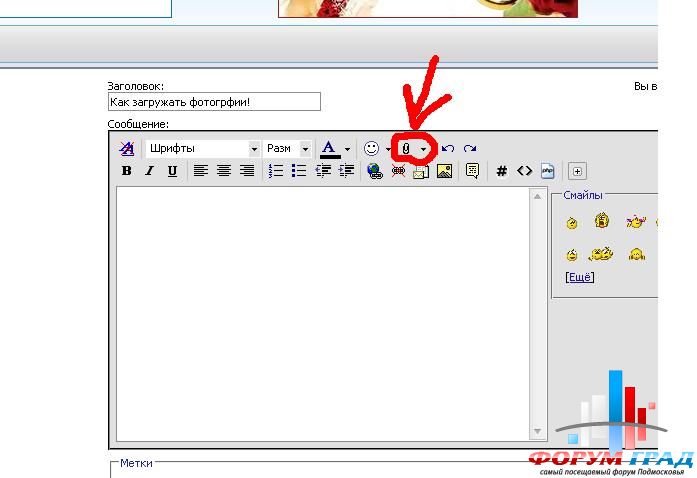Insert a hyperlink with globe icon

pos(375,171)
